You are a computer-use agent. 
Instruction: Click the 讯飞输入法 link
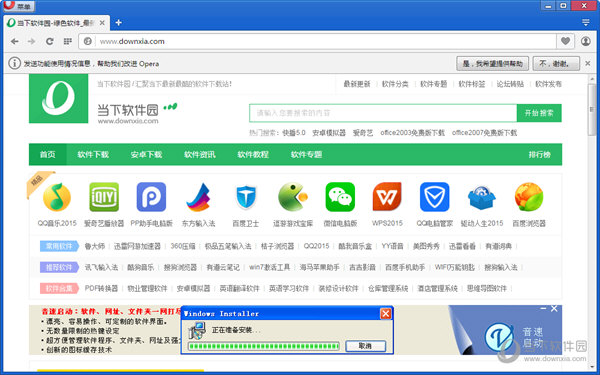[x=101, y=267]
